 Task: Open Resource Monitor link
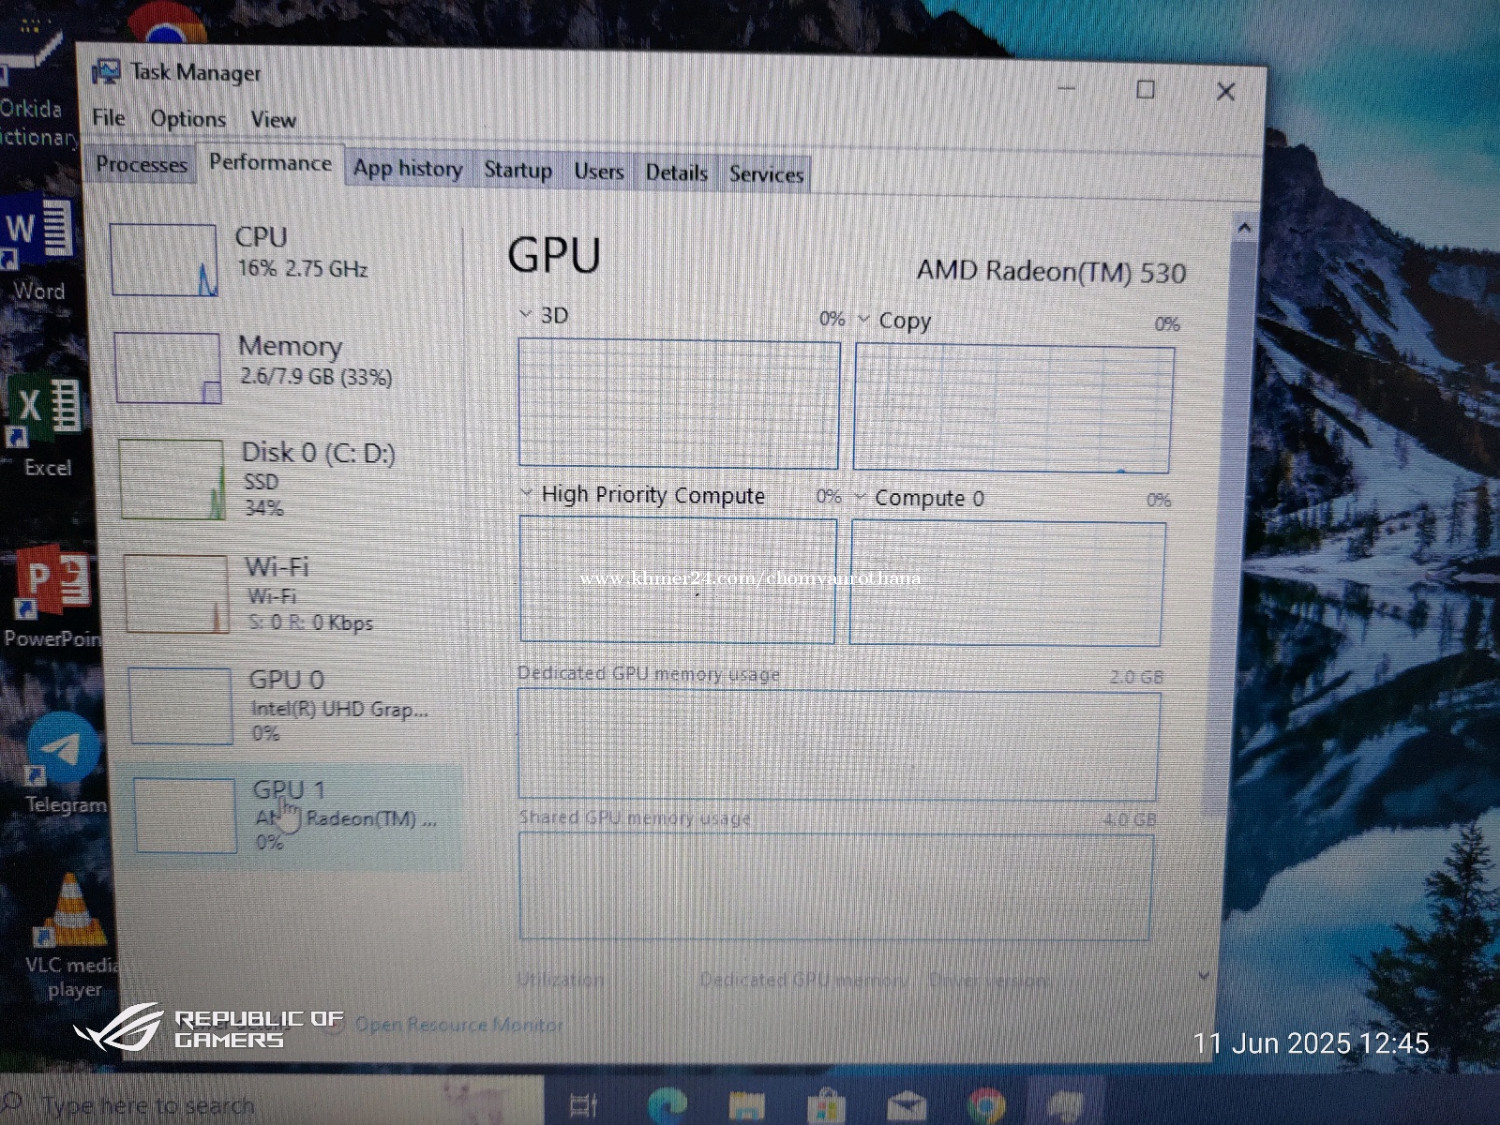tap(458, 1025)
